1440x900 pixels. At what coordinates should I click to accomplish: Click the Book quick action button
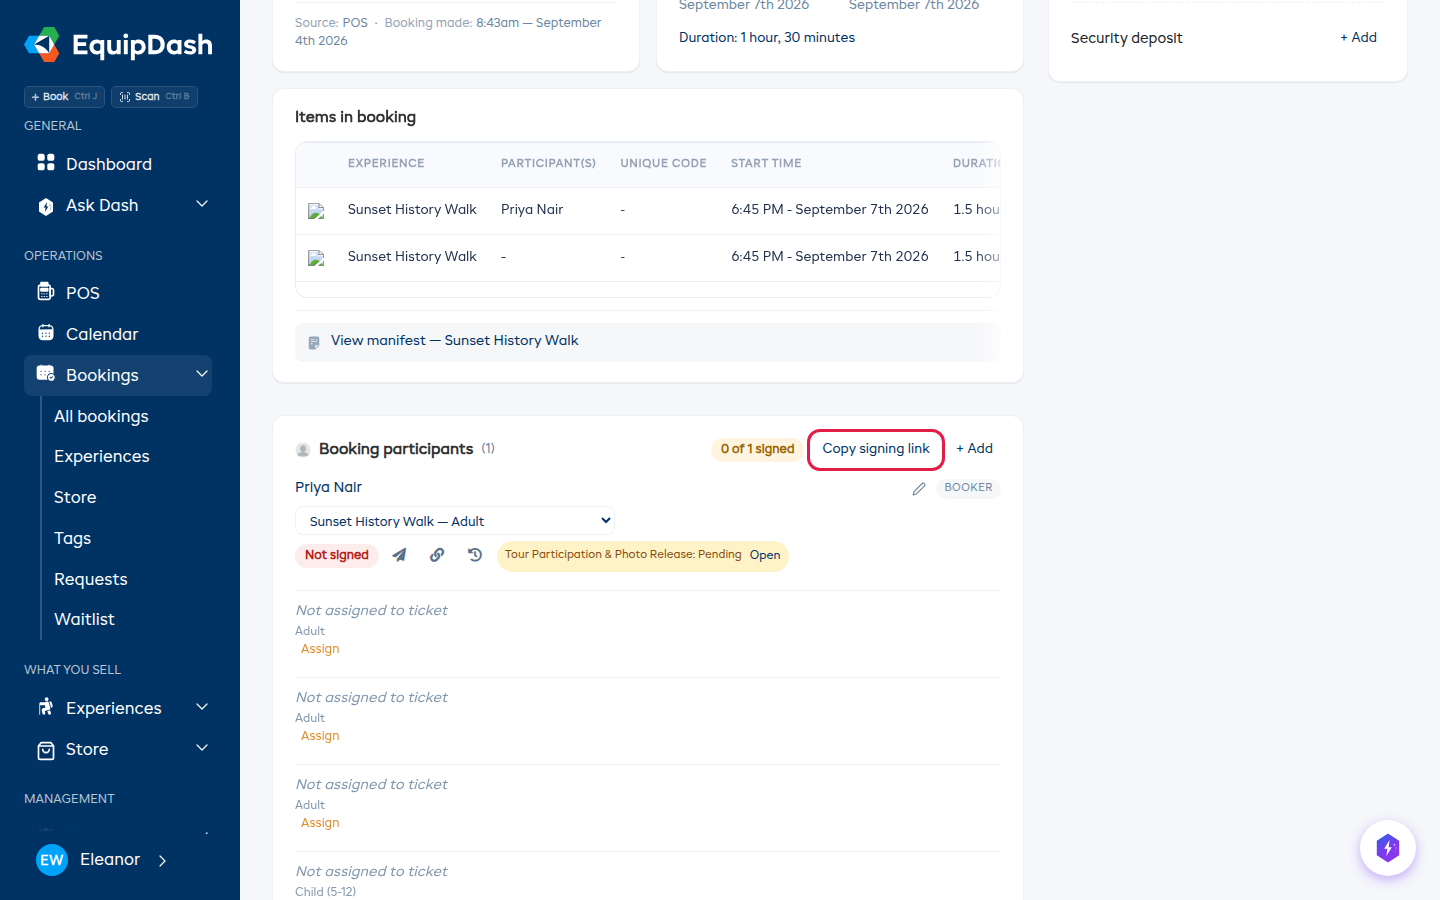tap(64, 97)
